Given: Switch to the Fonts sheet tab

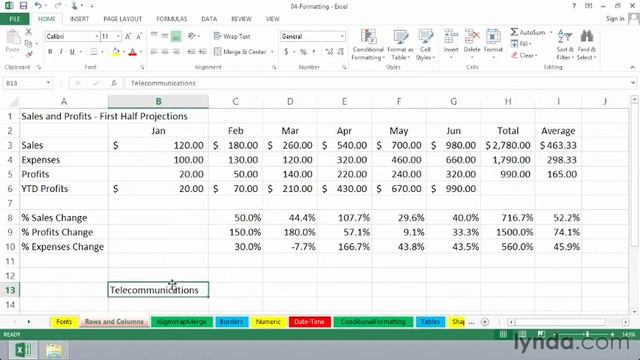Looking at the screenshot, I should click(64, 322).
